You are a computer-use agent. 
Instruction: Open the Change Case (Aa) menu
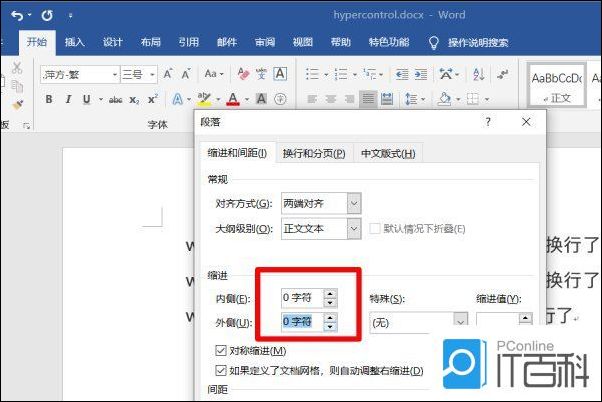pos(214,73)
